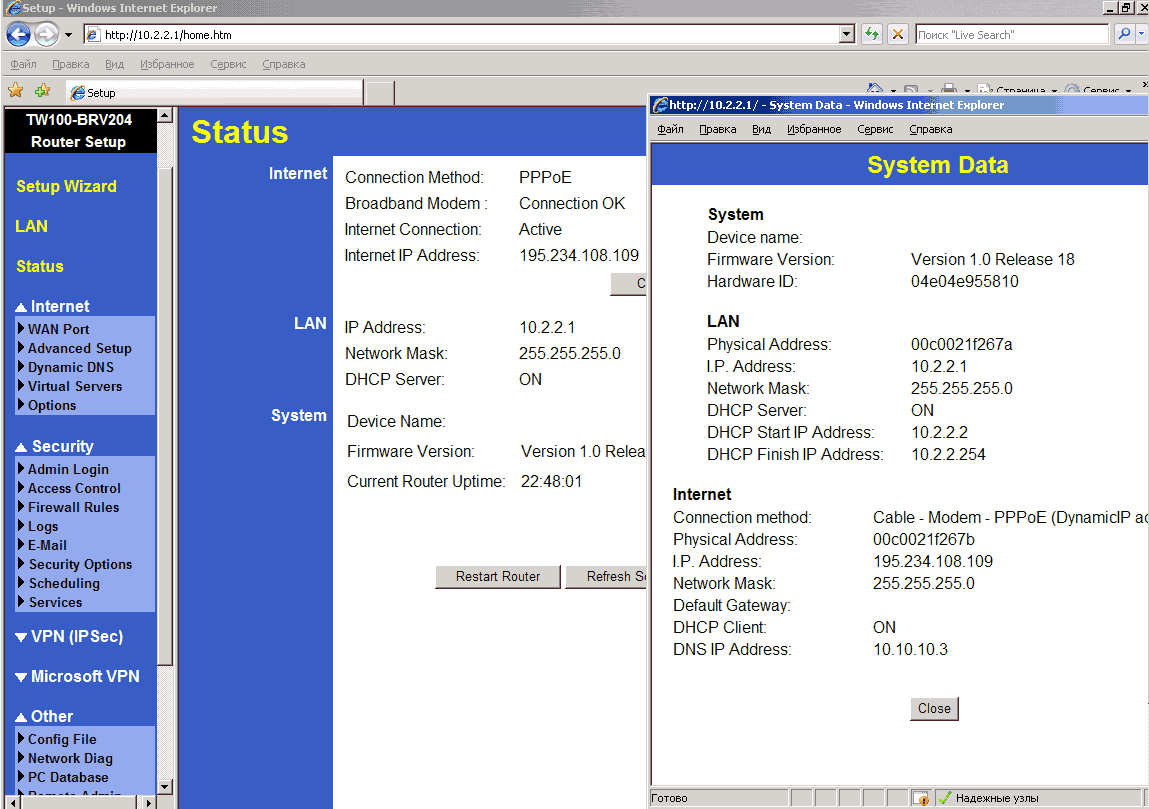This screenshot has height=809, width=1149.
Task: Open Избранное menu in System Data window
Action: click(814, 130)
